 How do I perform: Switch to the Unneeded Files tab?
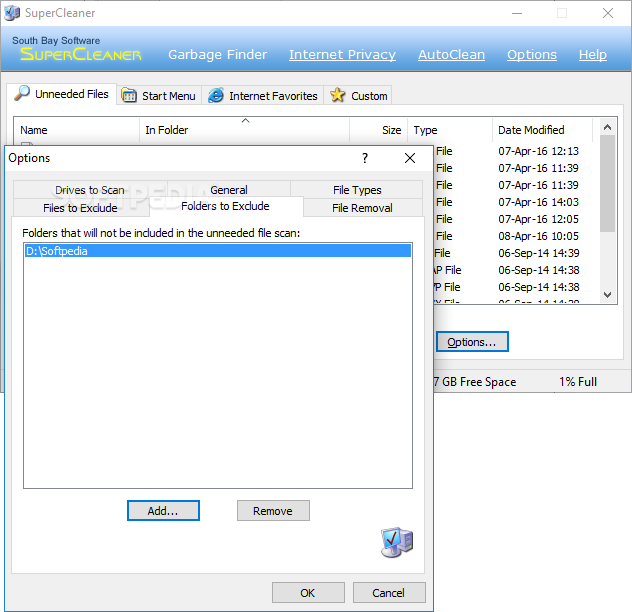[x=62, y=94]
